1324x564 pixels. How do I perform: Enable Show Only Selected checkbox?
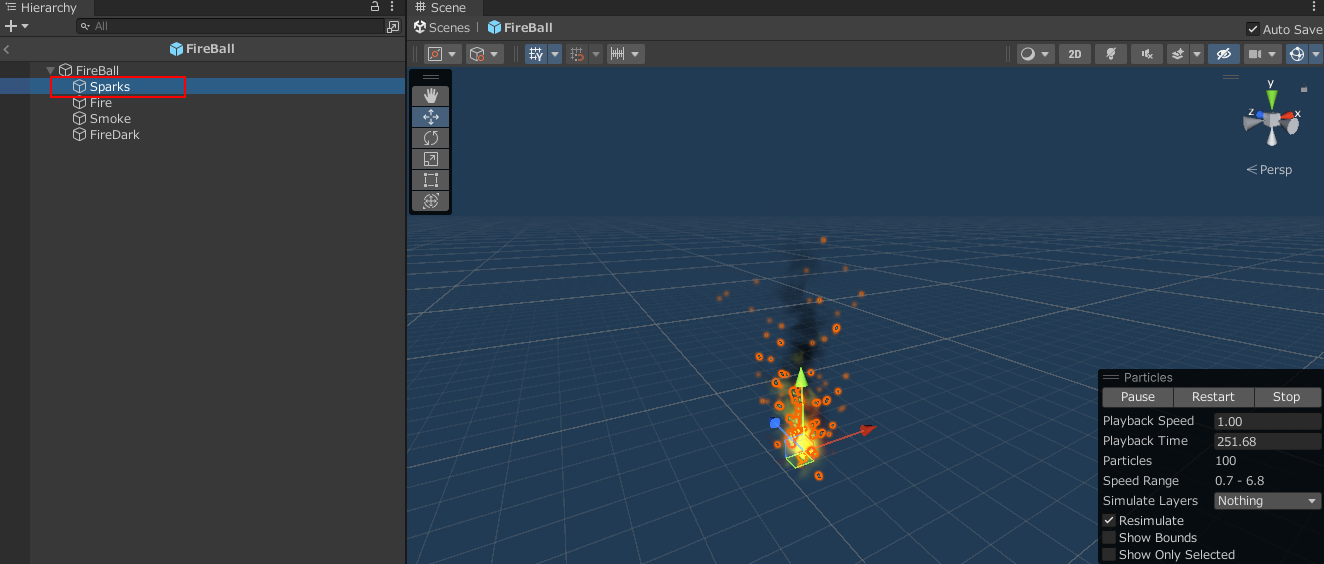pyautogui.click(x=1109, y=555)
